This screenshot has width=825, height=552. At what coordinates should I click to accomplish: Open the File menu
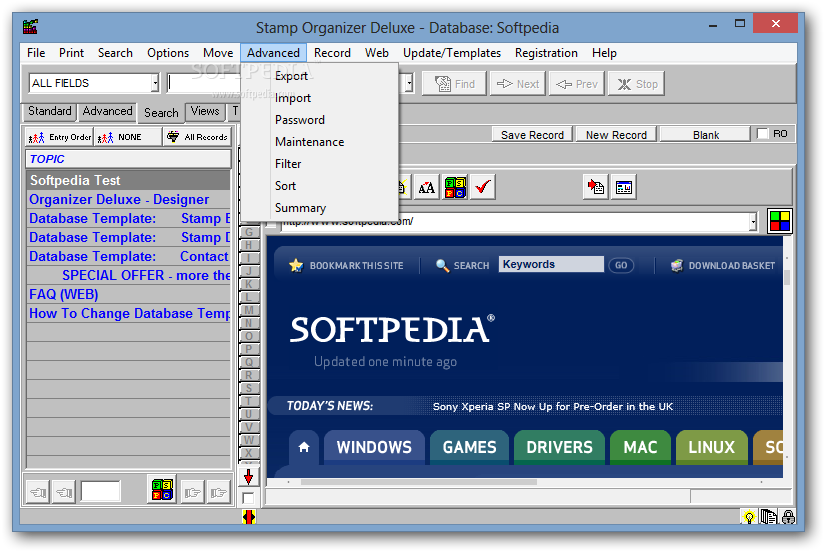coord(36,53)
